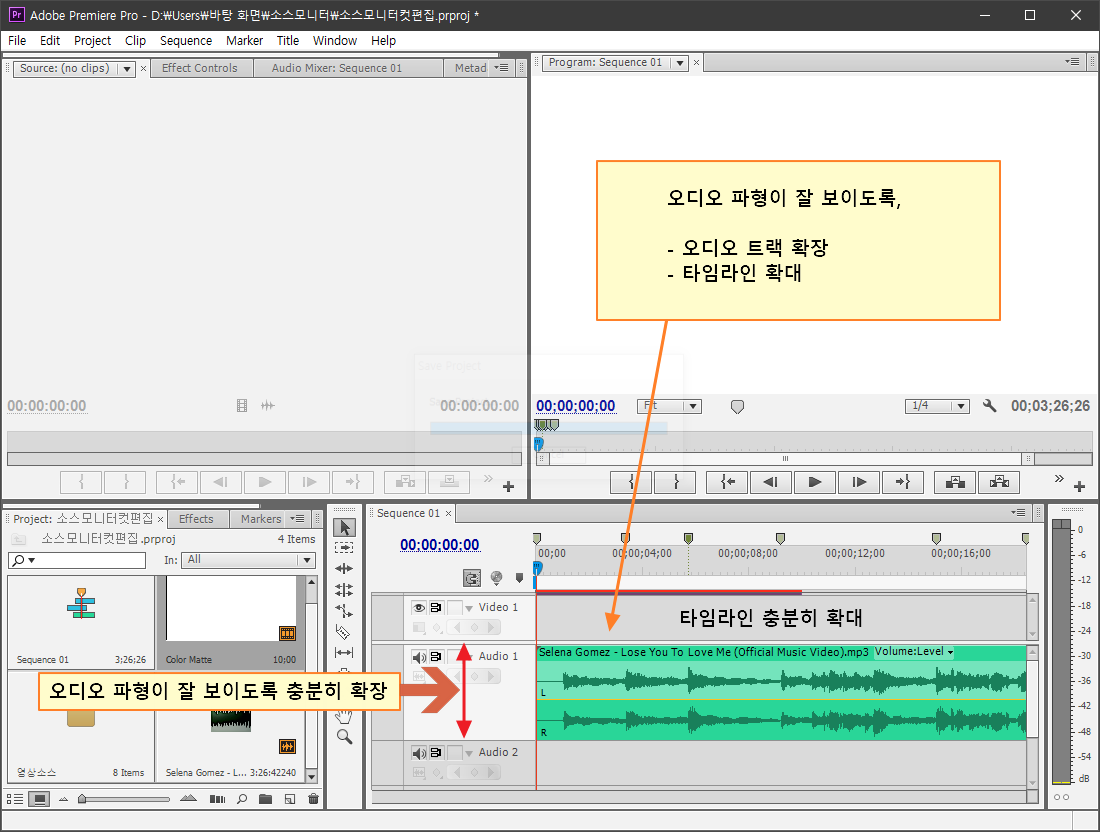Switch Project panel to icon view
Screen dimensions: 1100x832
click(39, 798)
